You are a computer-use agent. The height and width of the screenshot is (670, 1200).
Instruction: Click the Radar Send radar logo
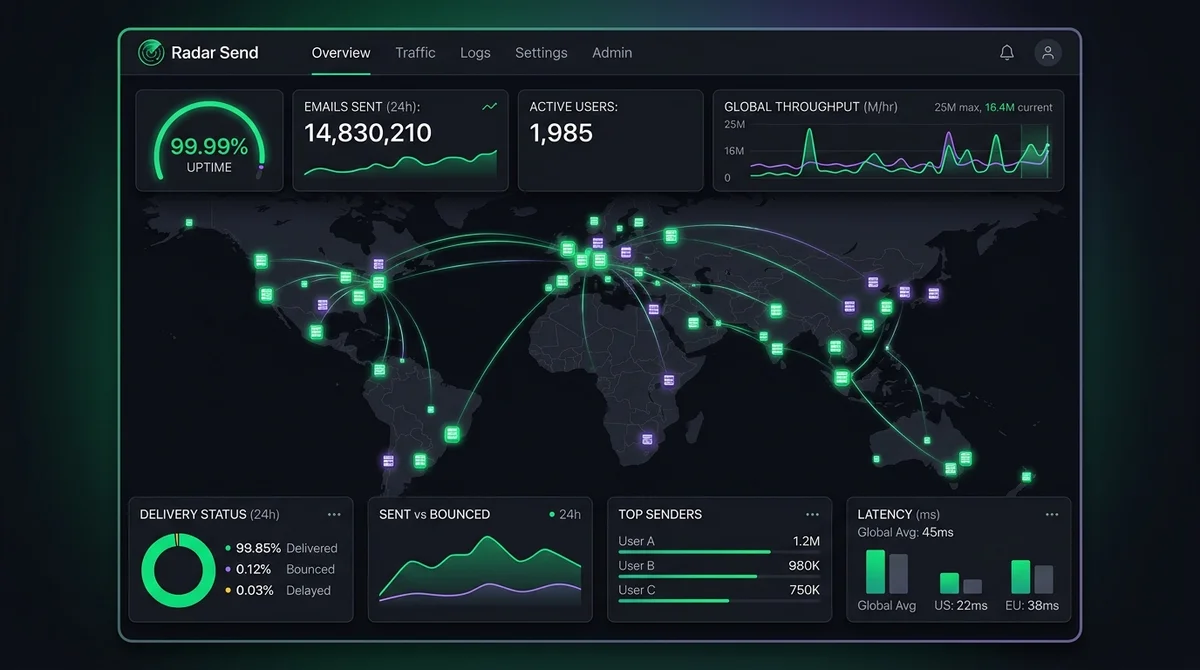(151, 52)
